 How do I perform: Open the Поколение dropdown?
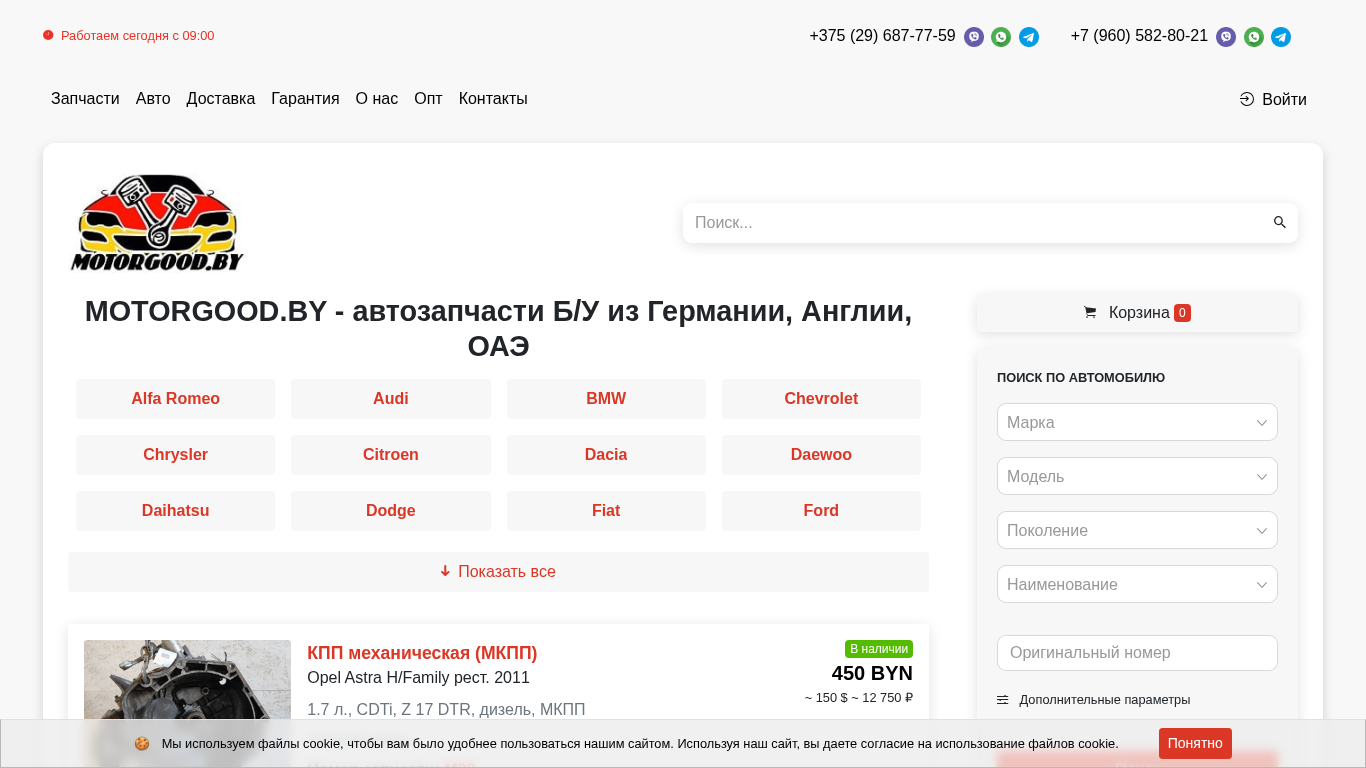[1137, 530]
